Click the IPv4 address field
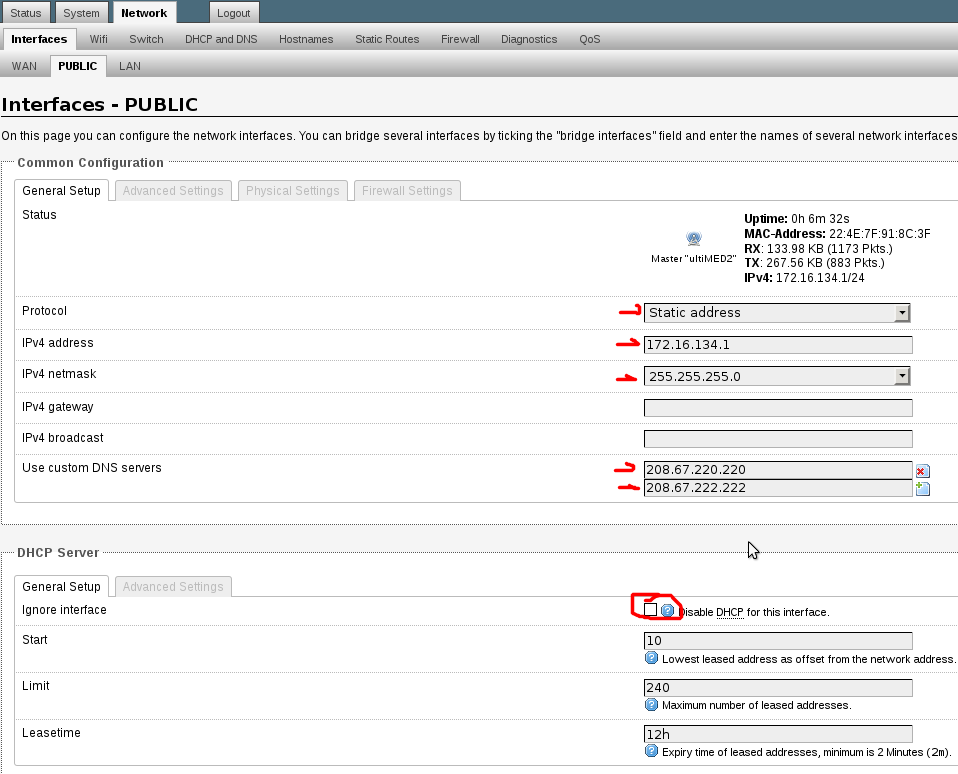The height and width of the screenshot is (774, 958). (778, 345)
